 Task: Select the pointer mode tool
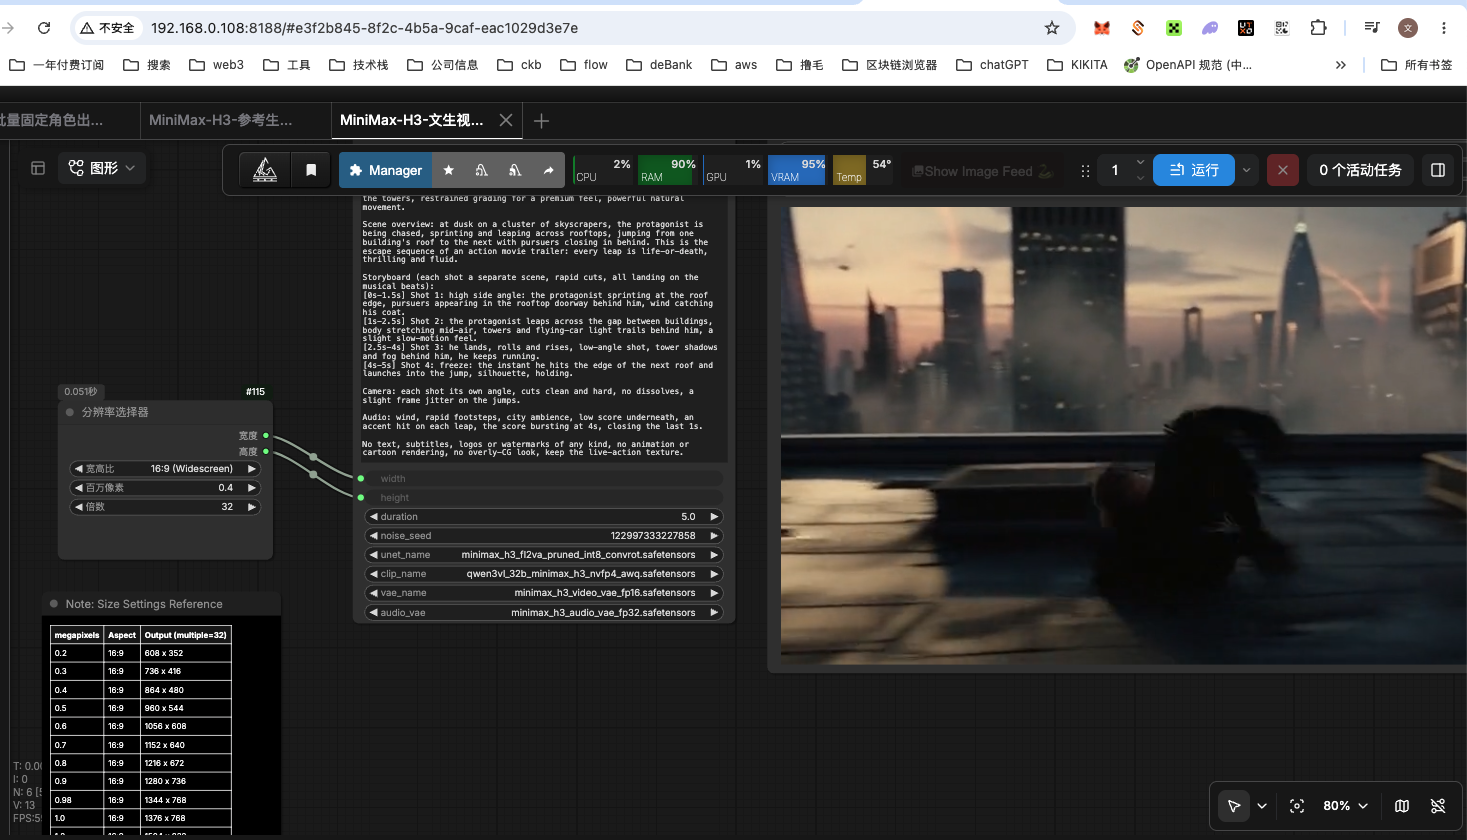1234,806
